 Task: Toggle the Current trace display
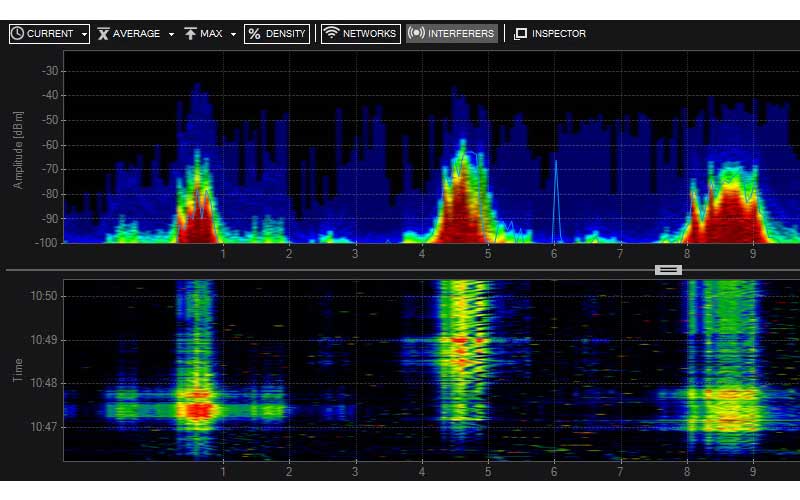(x=49, y=34)
